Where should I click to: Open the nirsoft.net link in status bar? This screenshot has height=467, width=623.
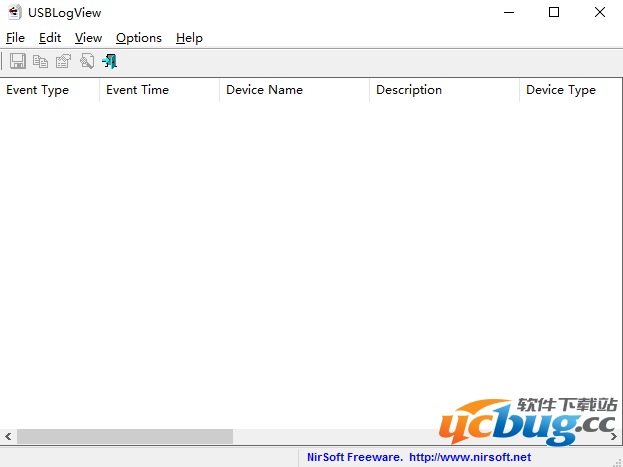(x=470, y=457)
